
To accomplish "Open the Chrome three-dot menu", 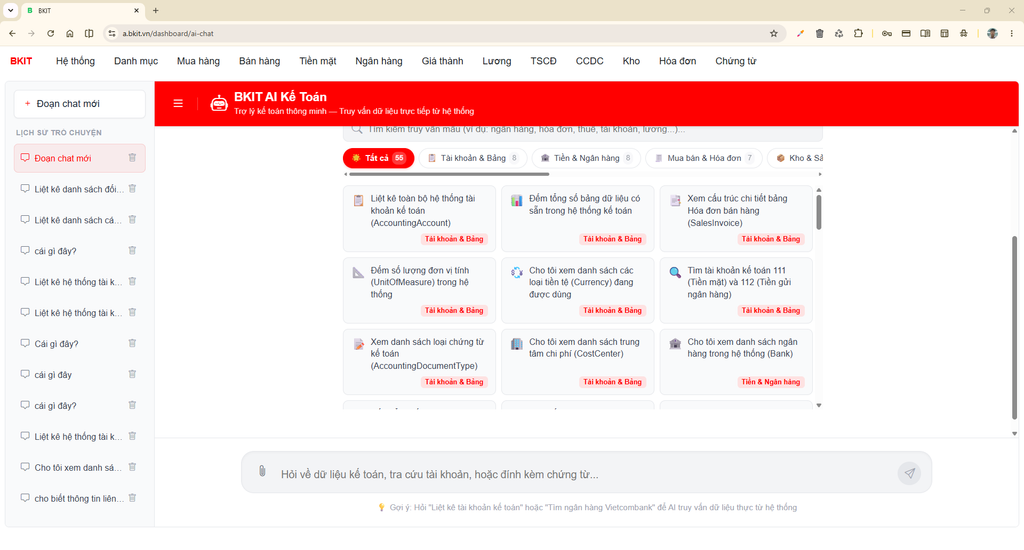I will pos(1012,33).
